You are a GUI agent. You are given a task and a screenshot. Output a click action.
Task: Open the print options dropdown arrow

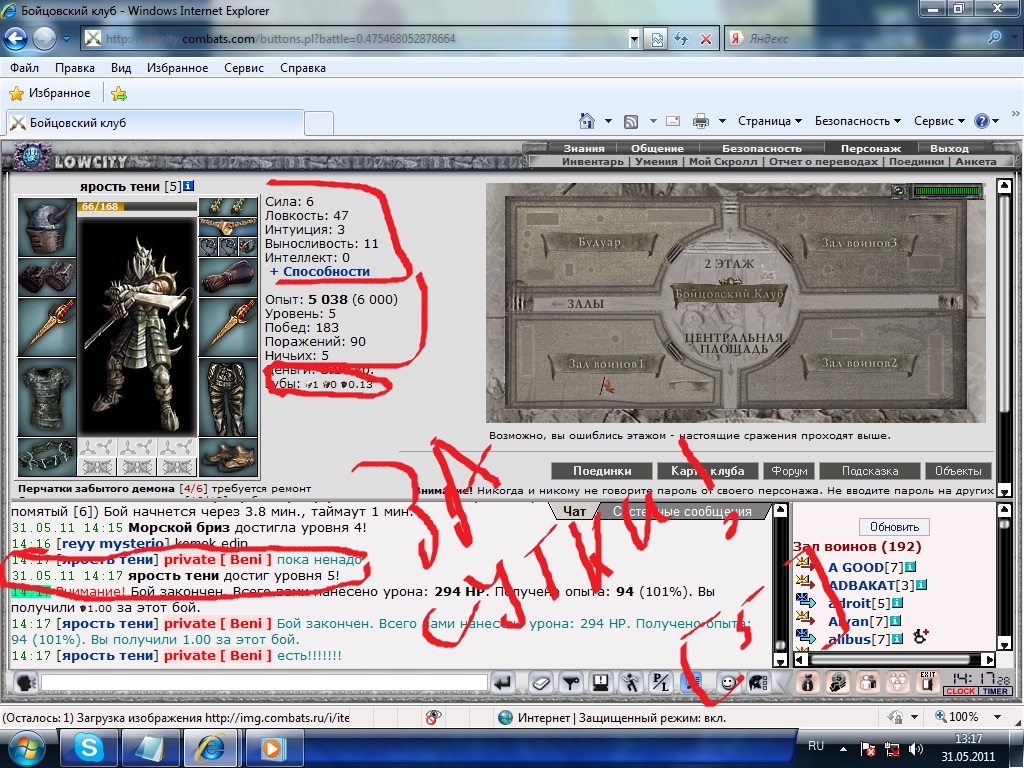tap(722, 121)
